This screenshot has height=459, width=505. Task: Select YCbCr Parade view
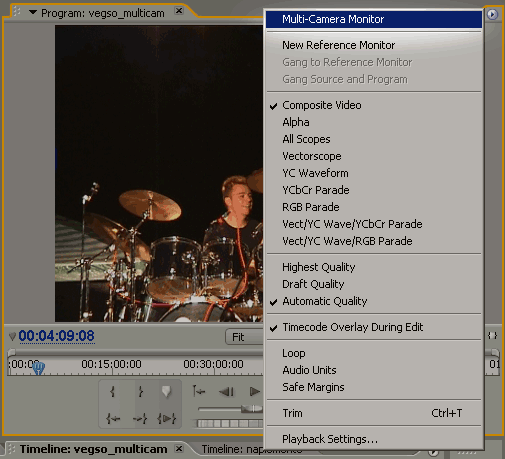pos(374,190)
